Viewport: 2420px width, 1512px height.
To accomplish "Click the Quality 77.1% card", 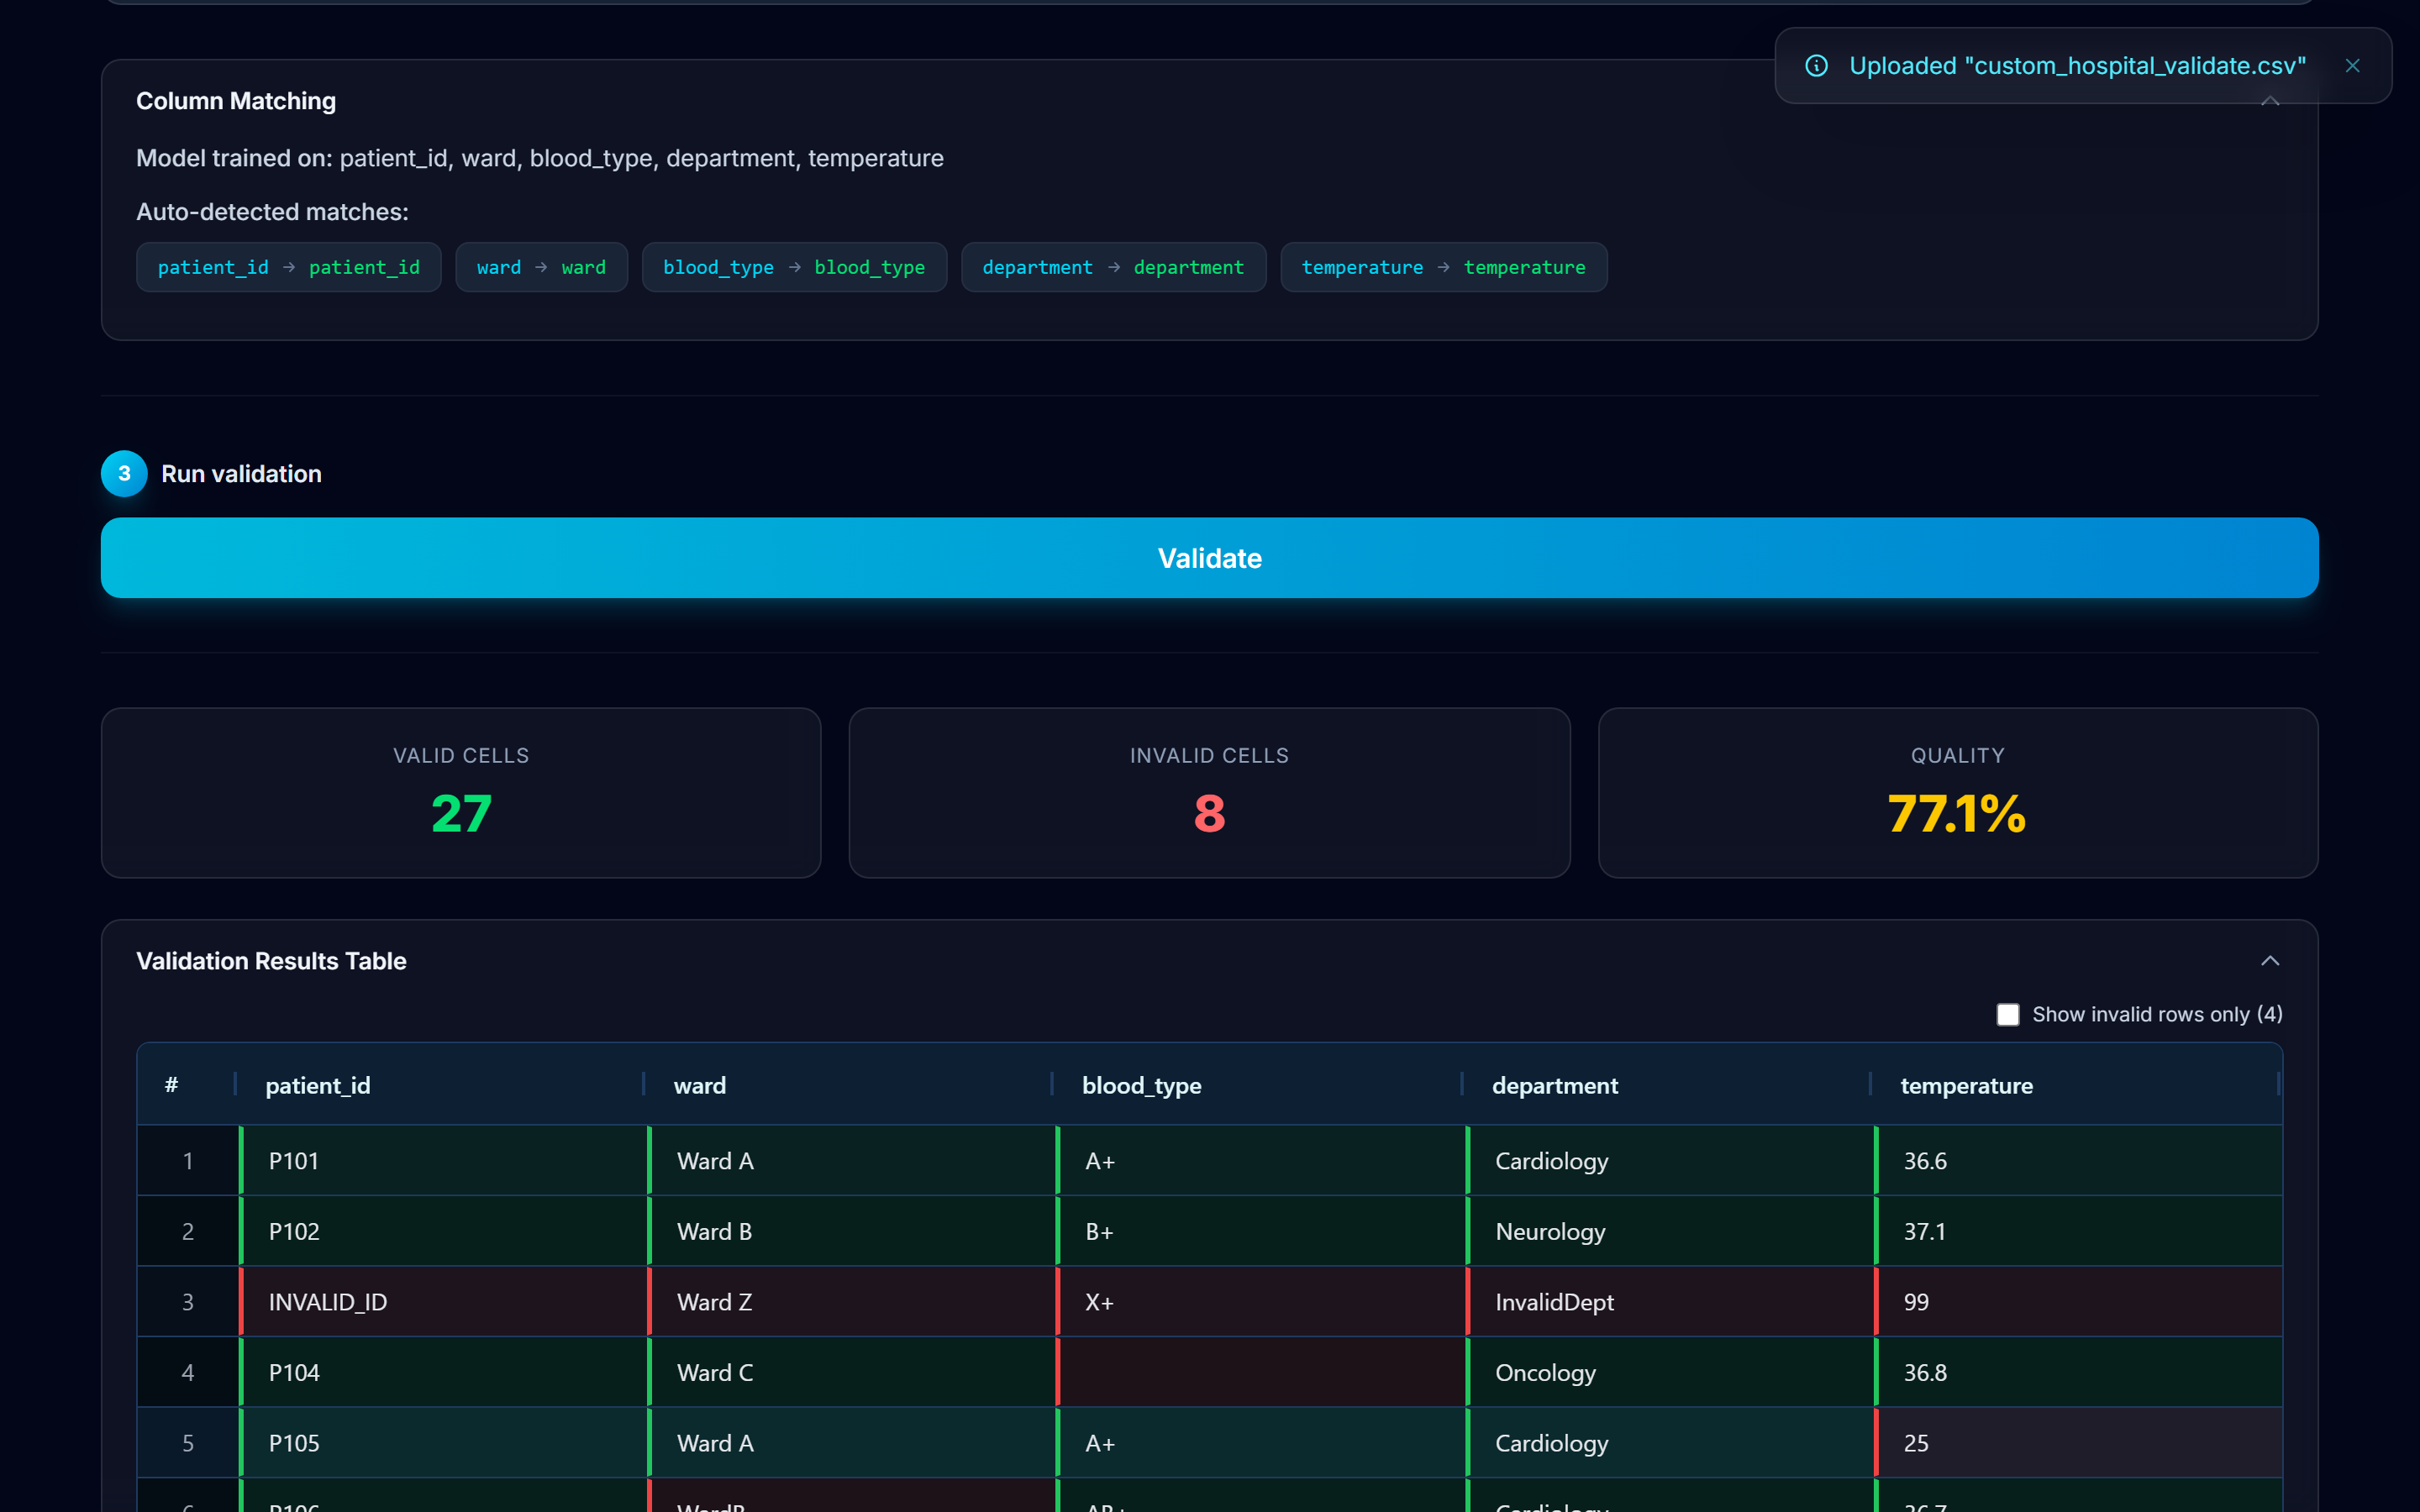I will 1957,793.
